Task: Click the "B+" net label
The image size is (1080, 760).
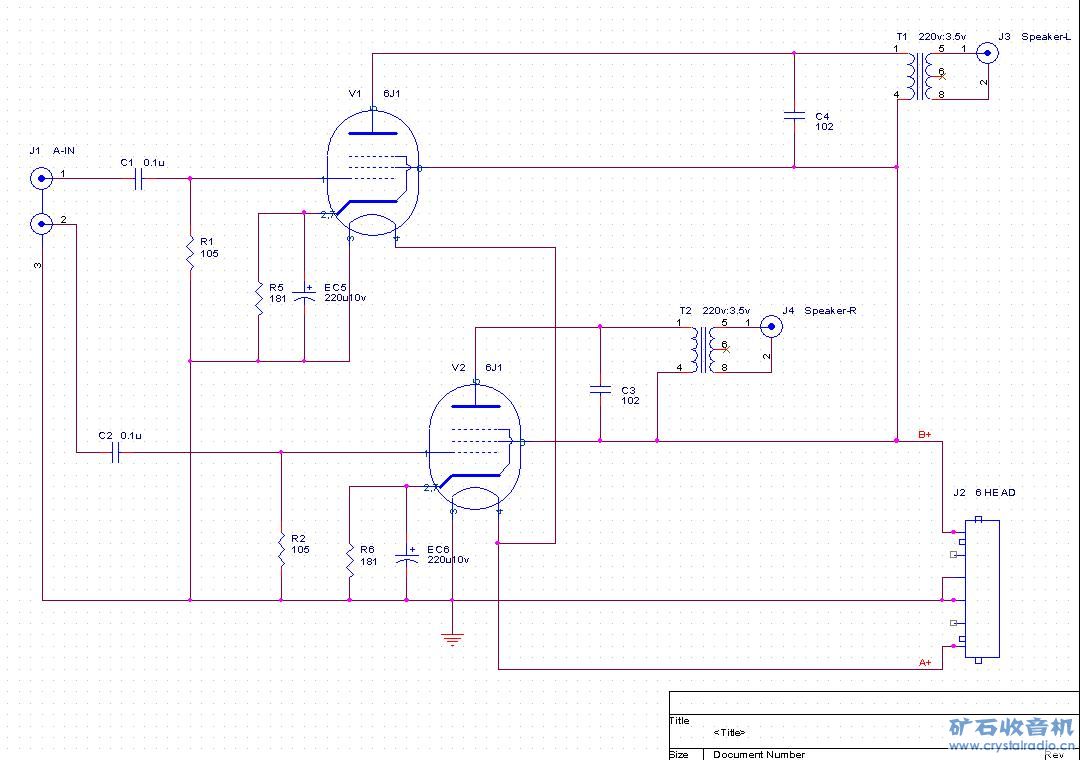Action: 924,434
